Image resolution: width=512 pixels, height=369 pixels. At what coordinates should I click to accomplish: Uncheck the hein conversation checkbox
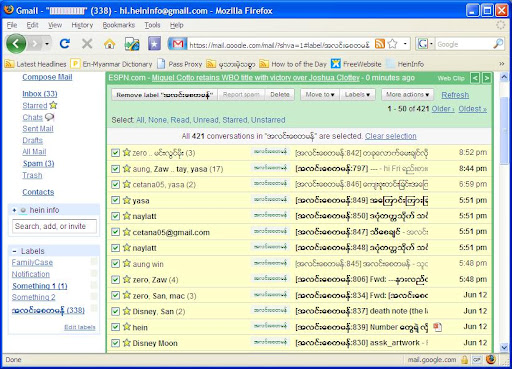click(115, 327)
